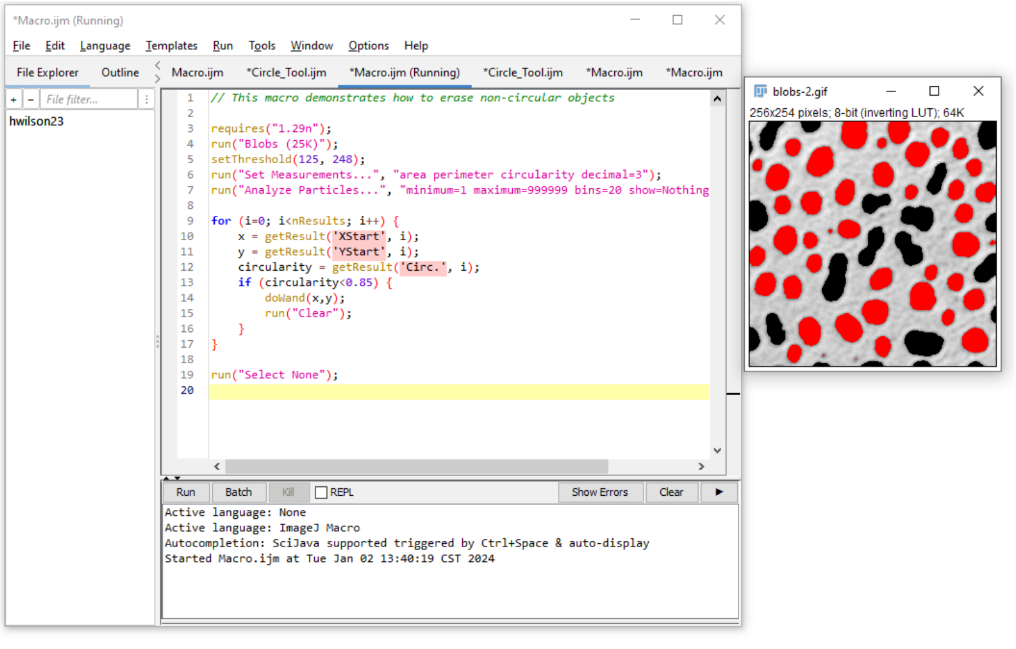Open the Language menu
Viewport: 1016px width, 649px height.
(105, 46)
